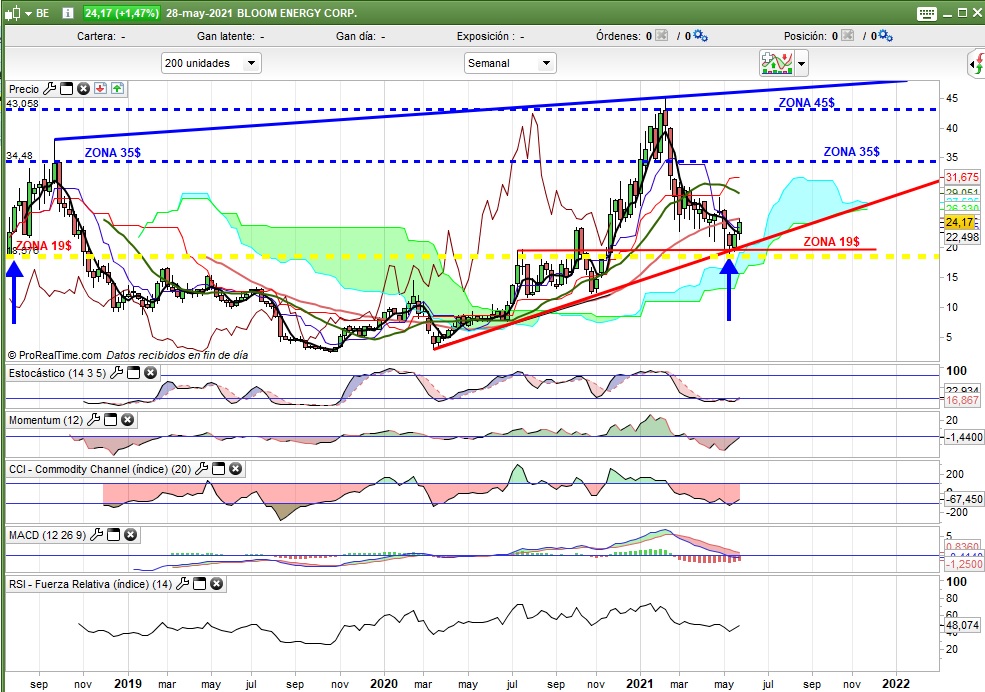Viewport: 985px width, 692px height.
Task: Maximize the RSI panel window icon
Action: coord(199,584)
